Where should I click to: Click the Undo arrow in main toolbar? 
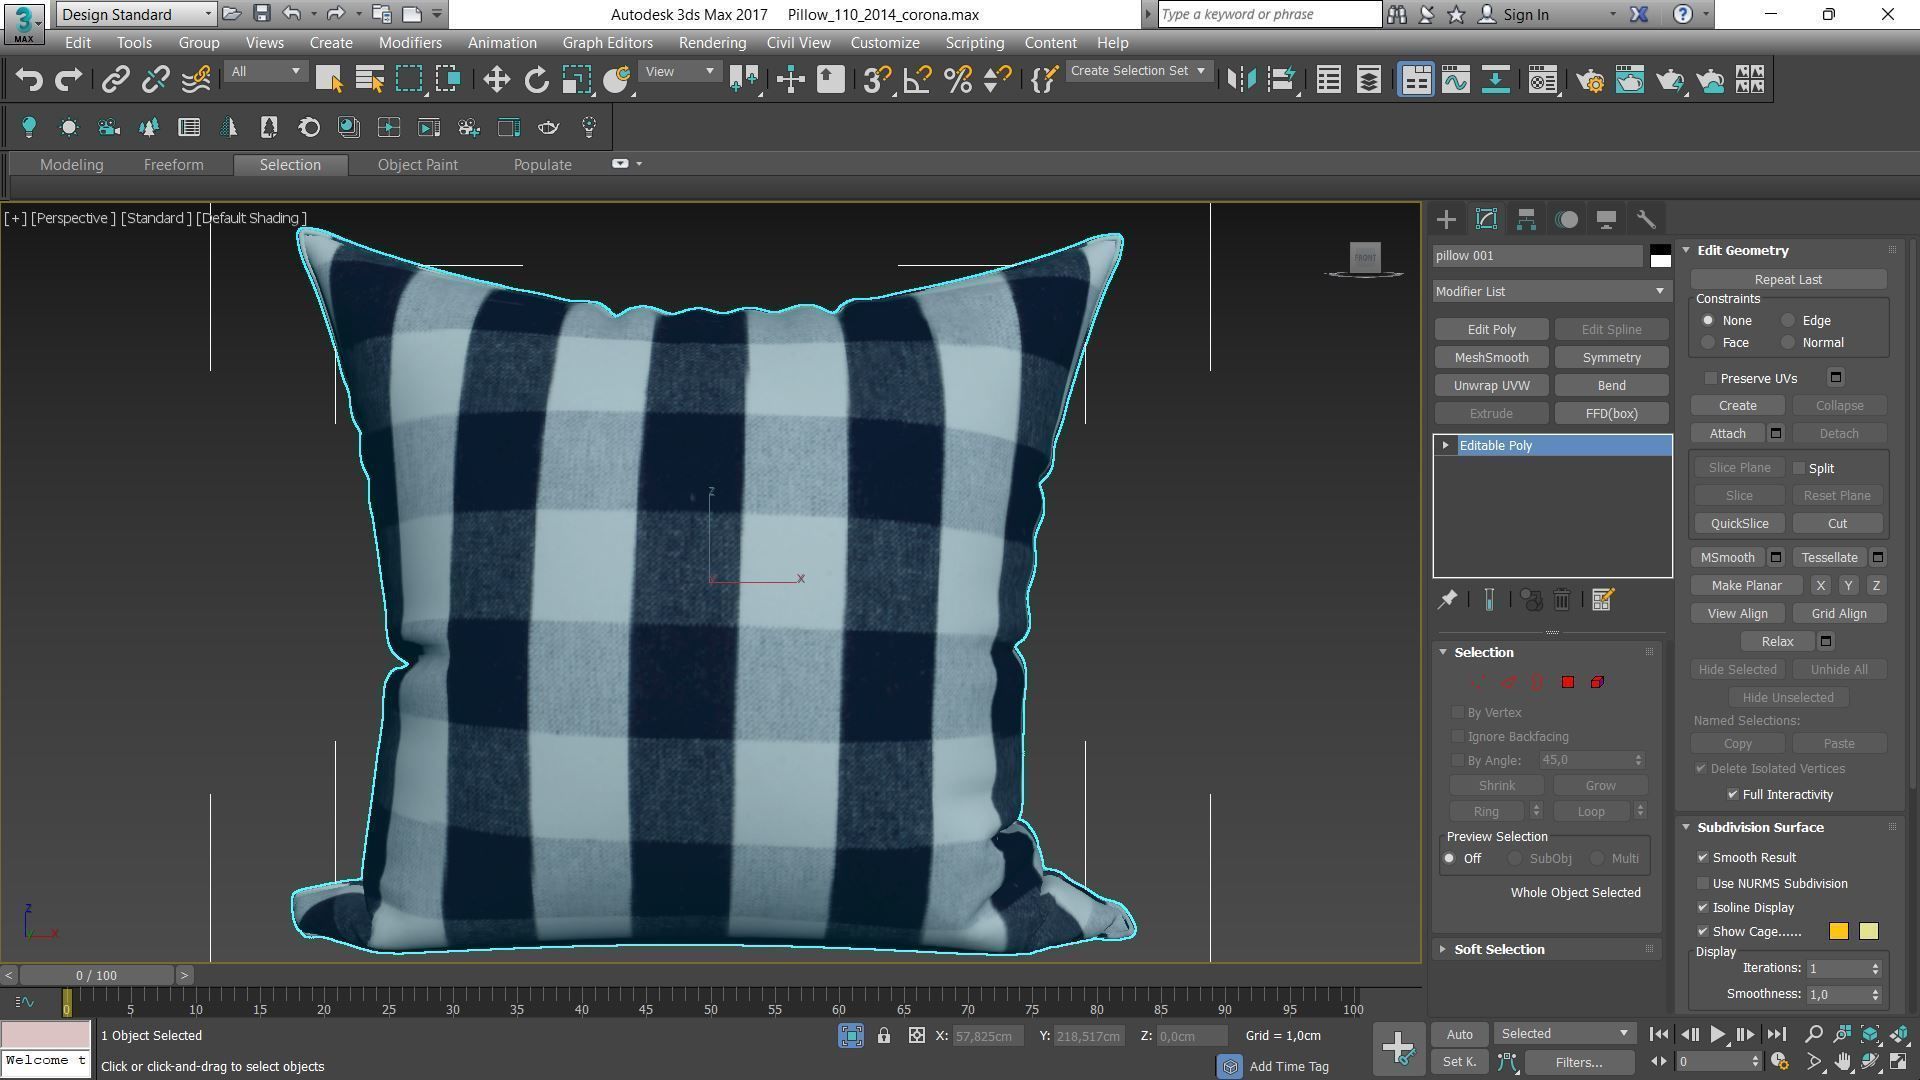point(29,80)
